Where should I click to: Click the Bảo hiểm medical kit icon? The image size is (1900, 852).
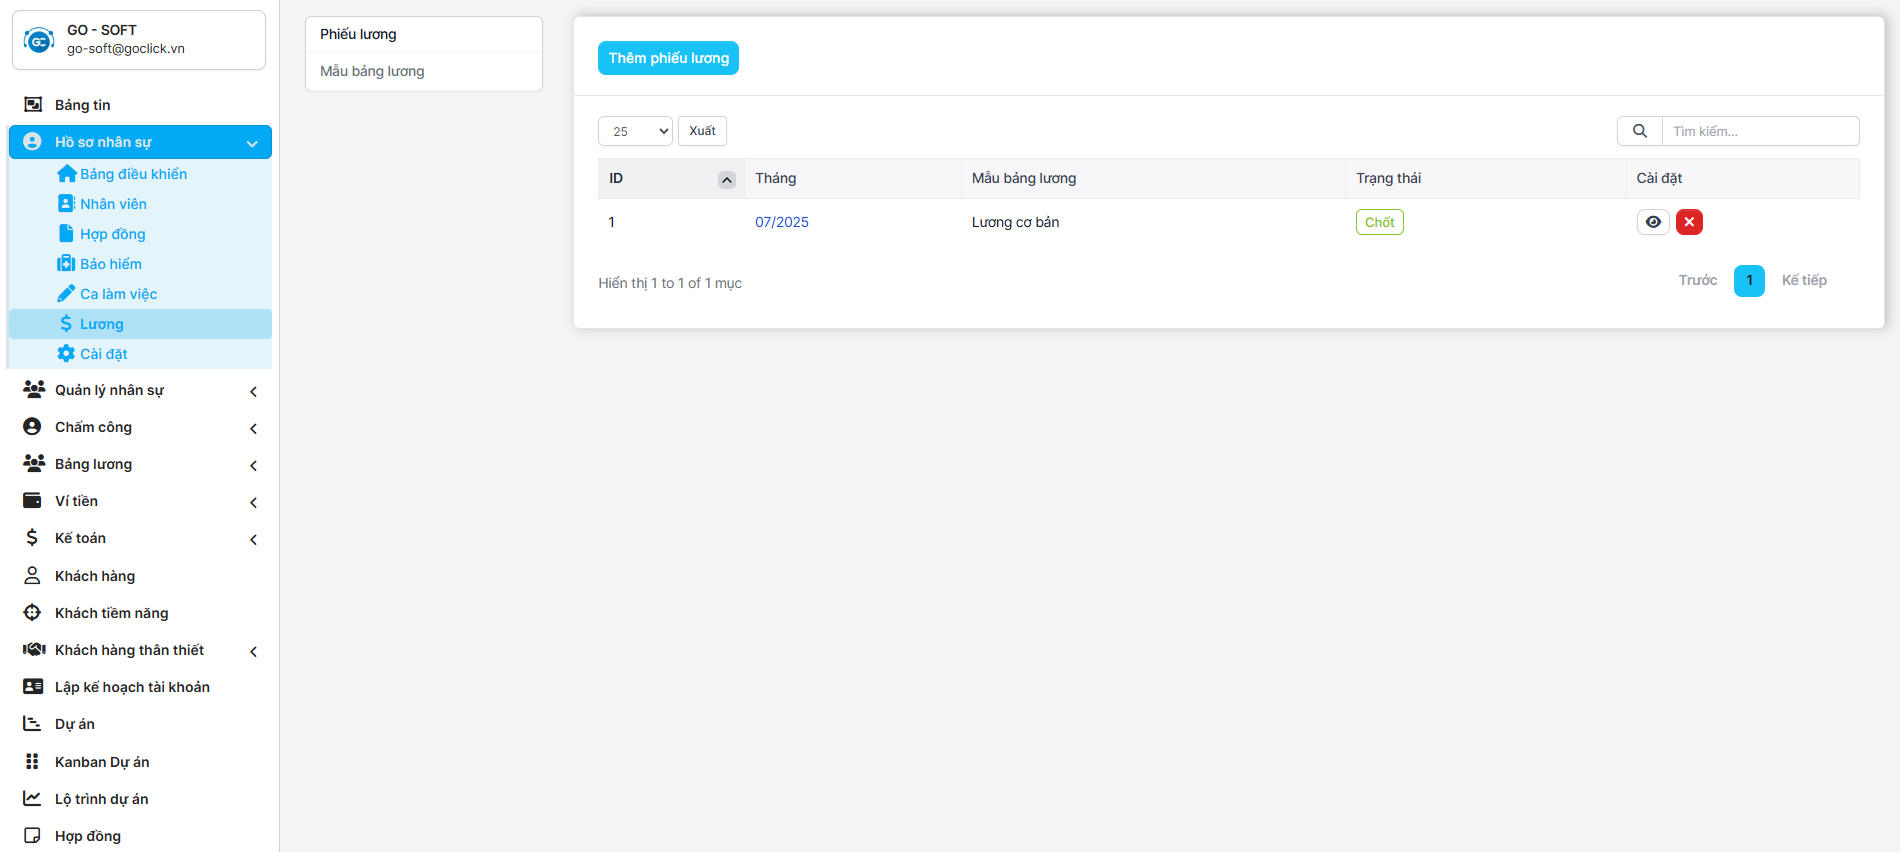pyautogui.click(x=66, y=264)
